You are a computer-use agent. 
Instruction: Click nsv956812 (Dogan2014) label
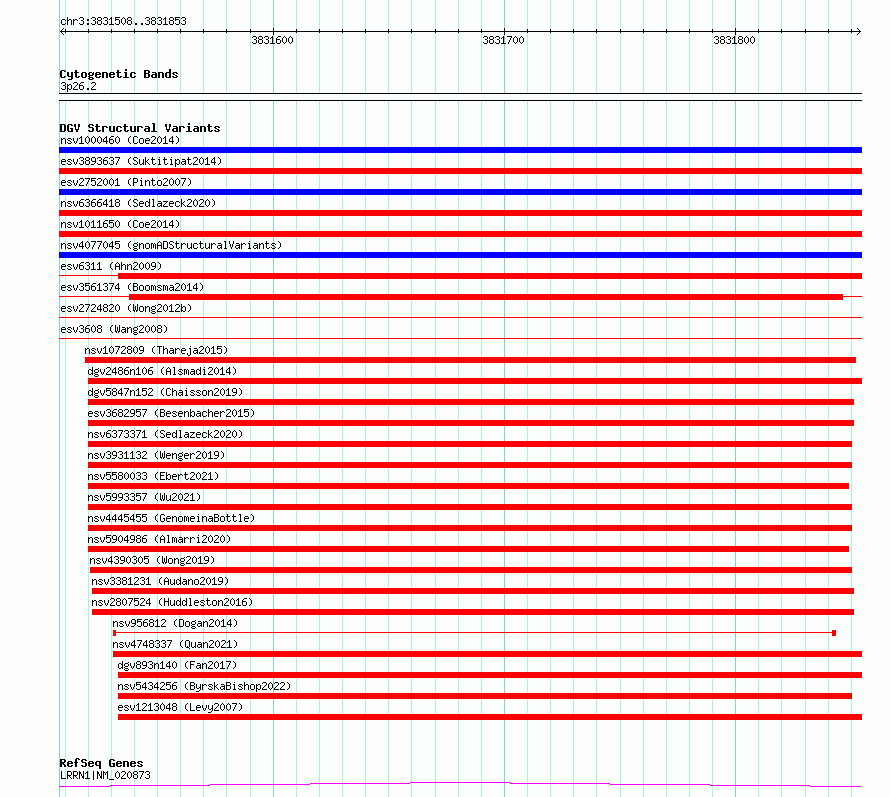pos(175,623)
